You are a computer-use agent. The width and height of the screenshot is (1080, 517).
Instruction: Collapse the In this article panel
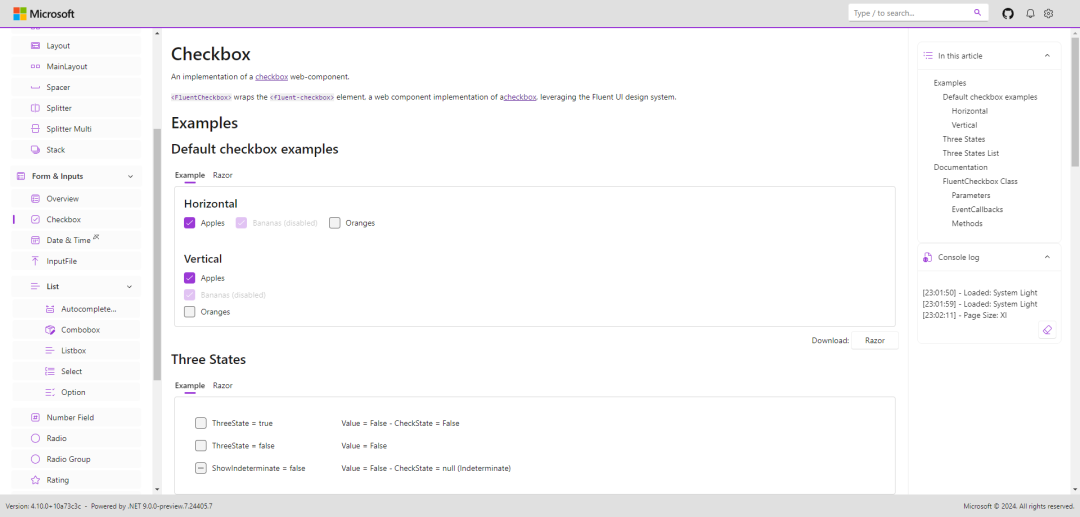click(x=1047, y=56)
